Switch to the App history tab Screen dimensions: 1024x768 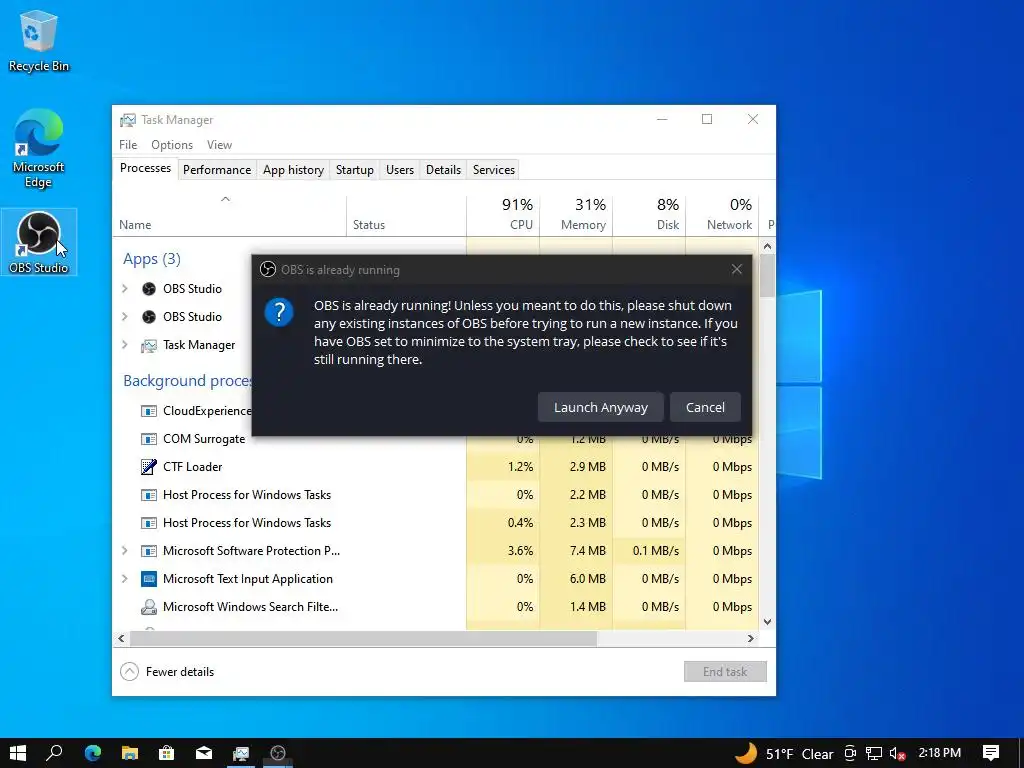(x=293, y=170)
